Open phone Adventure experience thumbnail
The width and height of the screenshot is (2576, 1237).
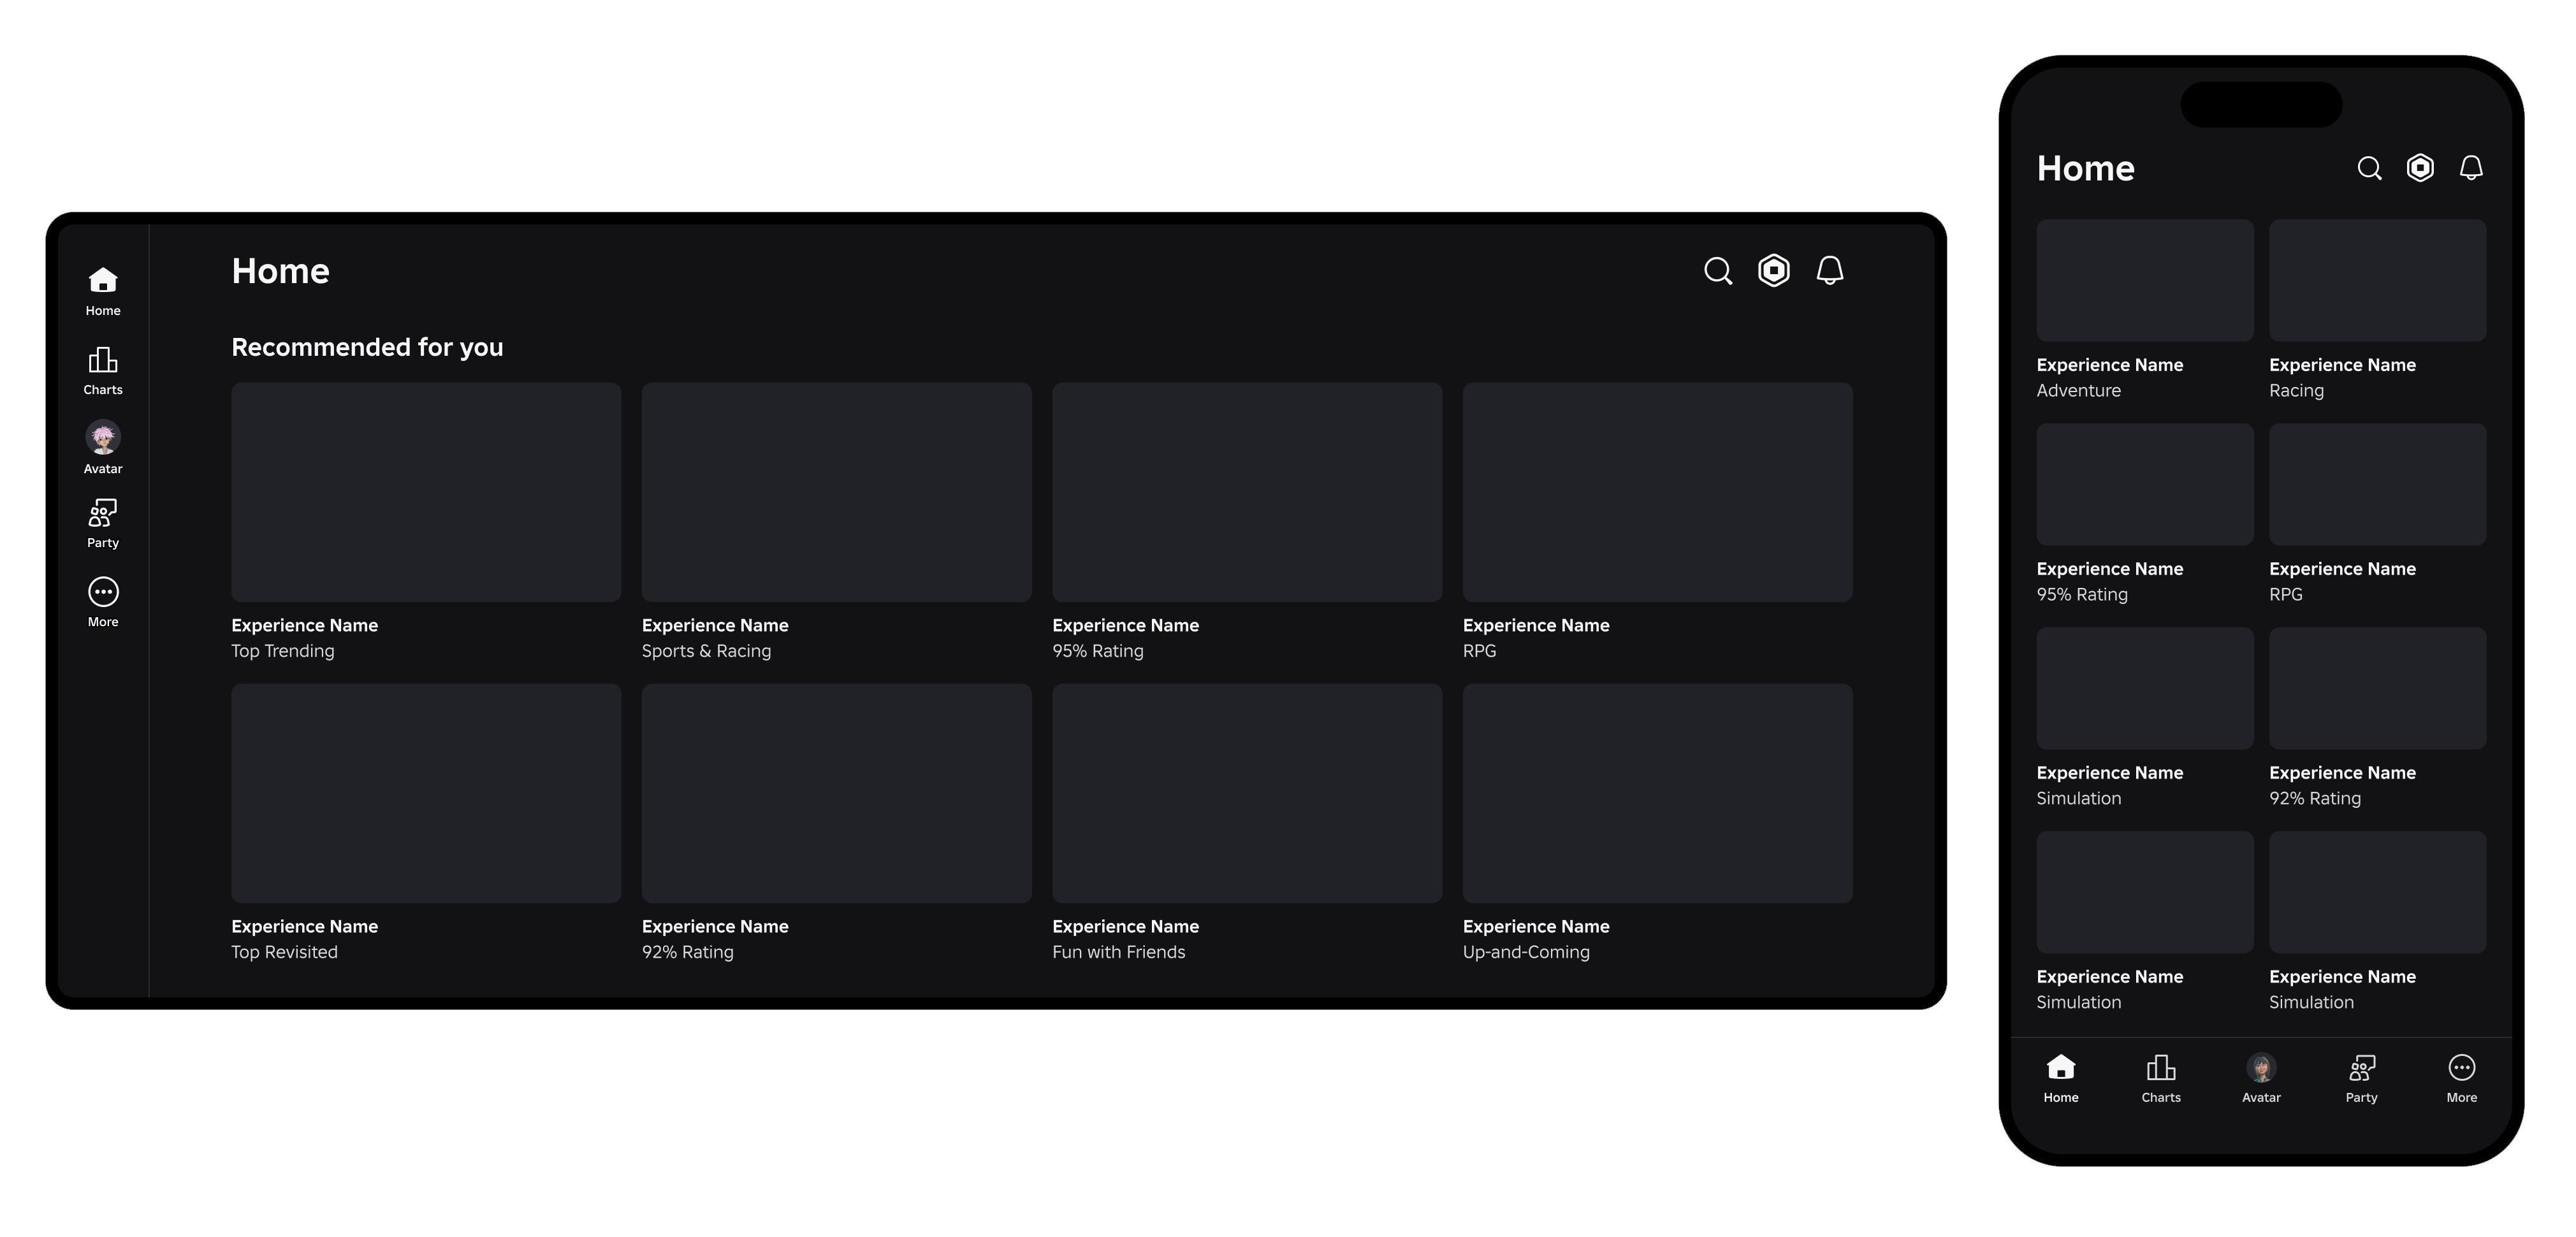tap(2145, 281)
